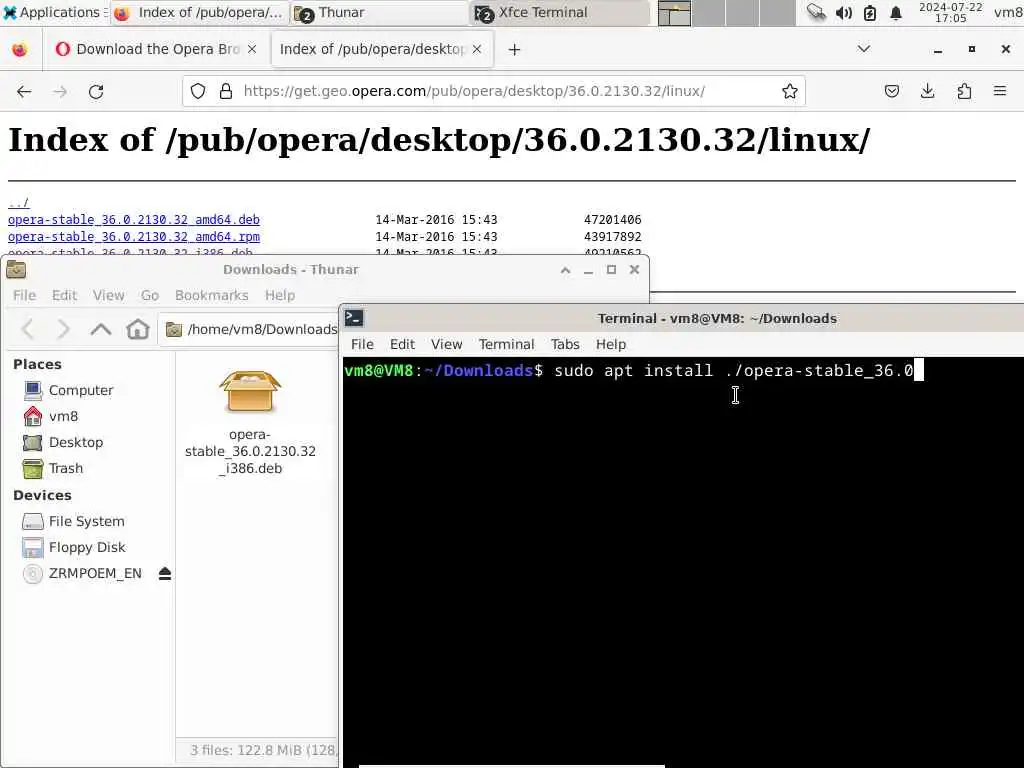Screen dimensions: 1024x768
Task: Open Terminal File menu
Action: (362, 344)
